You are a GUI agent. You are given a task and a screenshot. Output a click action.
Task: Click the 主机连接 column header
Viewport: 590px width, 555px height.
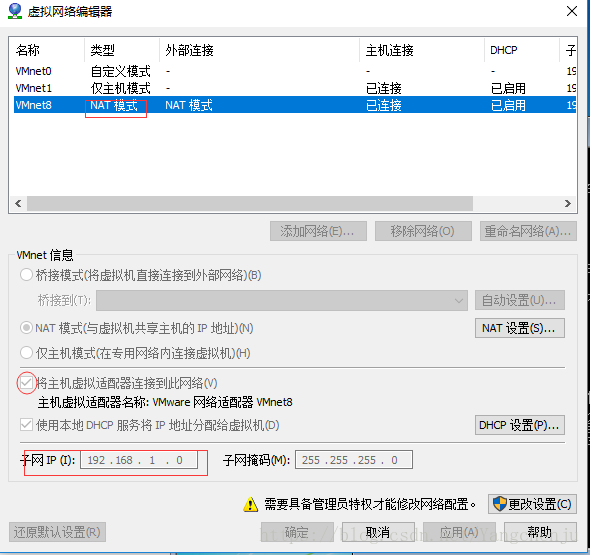422,50
